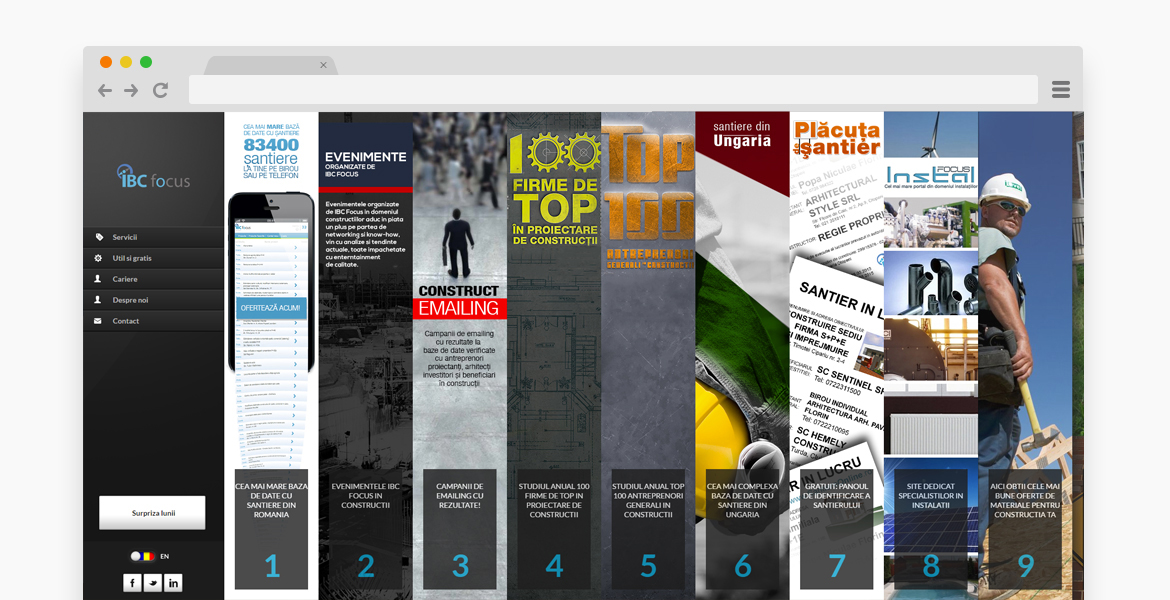1170x600 pixels.
Task: Open the Contact menu item
Action: (153, 320)
